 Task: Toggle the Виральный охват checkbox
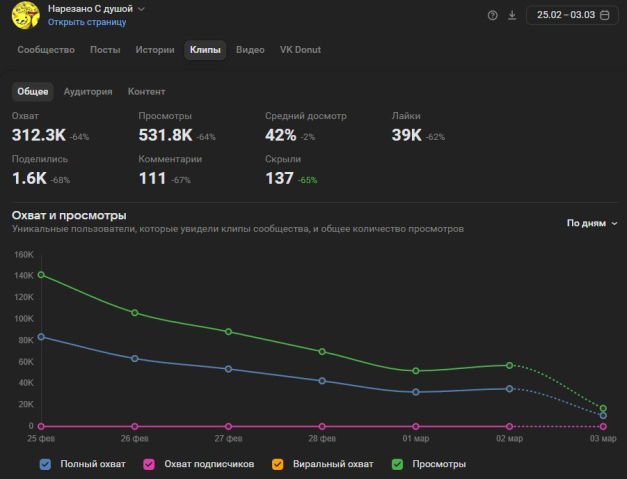pyautogui.click(x=279, y=464)
